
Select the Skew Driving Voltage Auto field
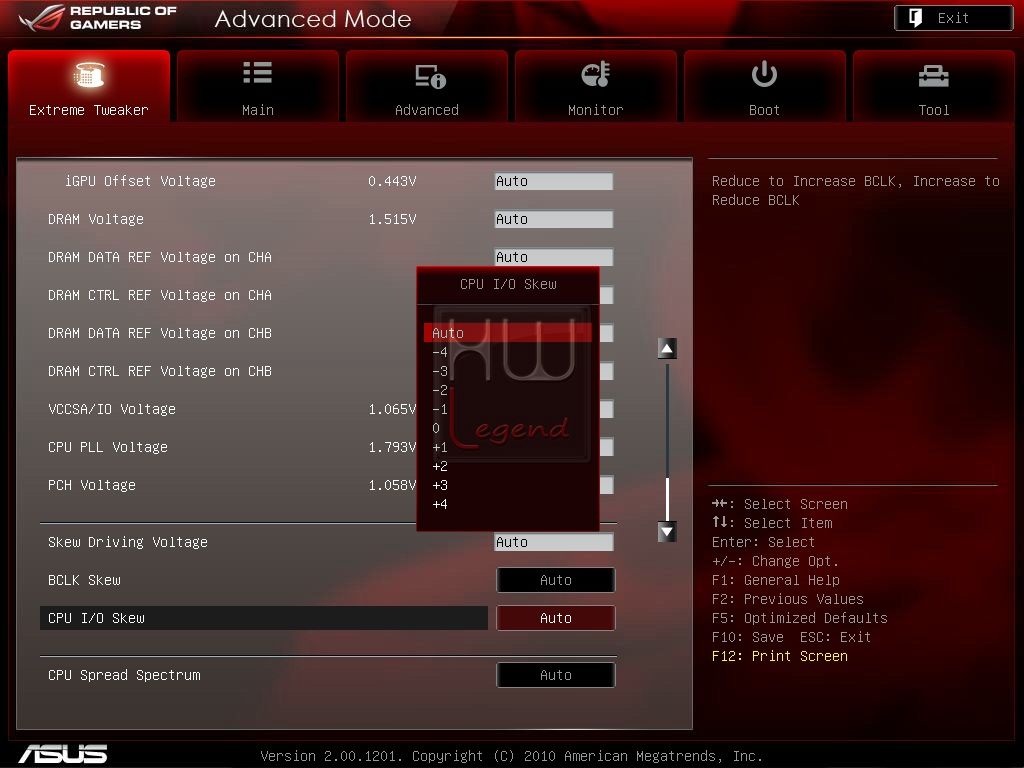coord(554,542)
